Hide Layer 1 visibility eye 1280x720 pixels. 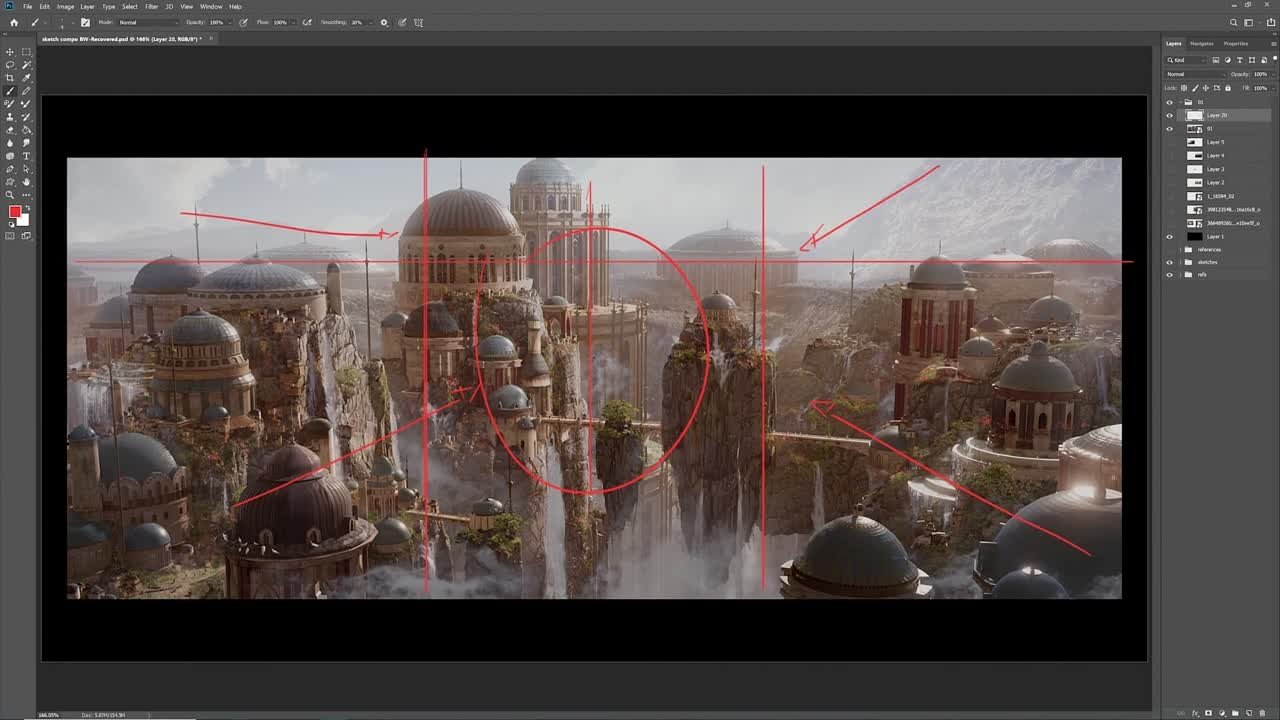coord(1170,237)
